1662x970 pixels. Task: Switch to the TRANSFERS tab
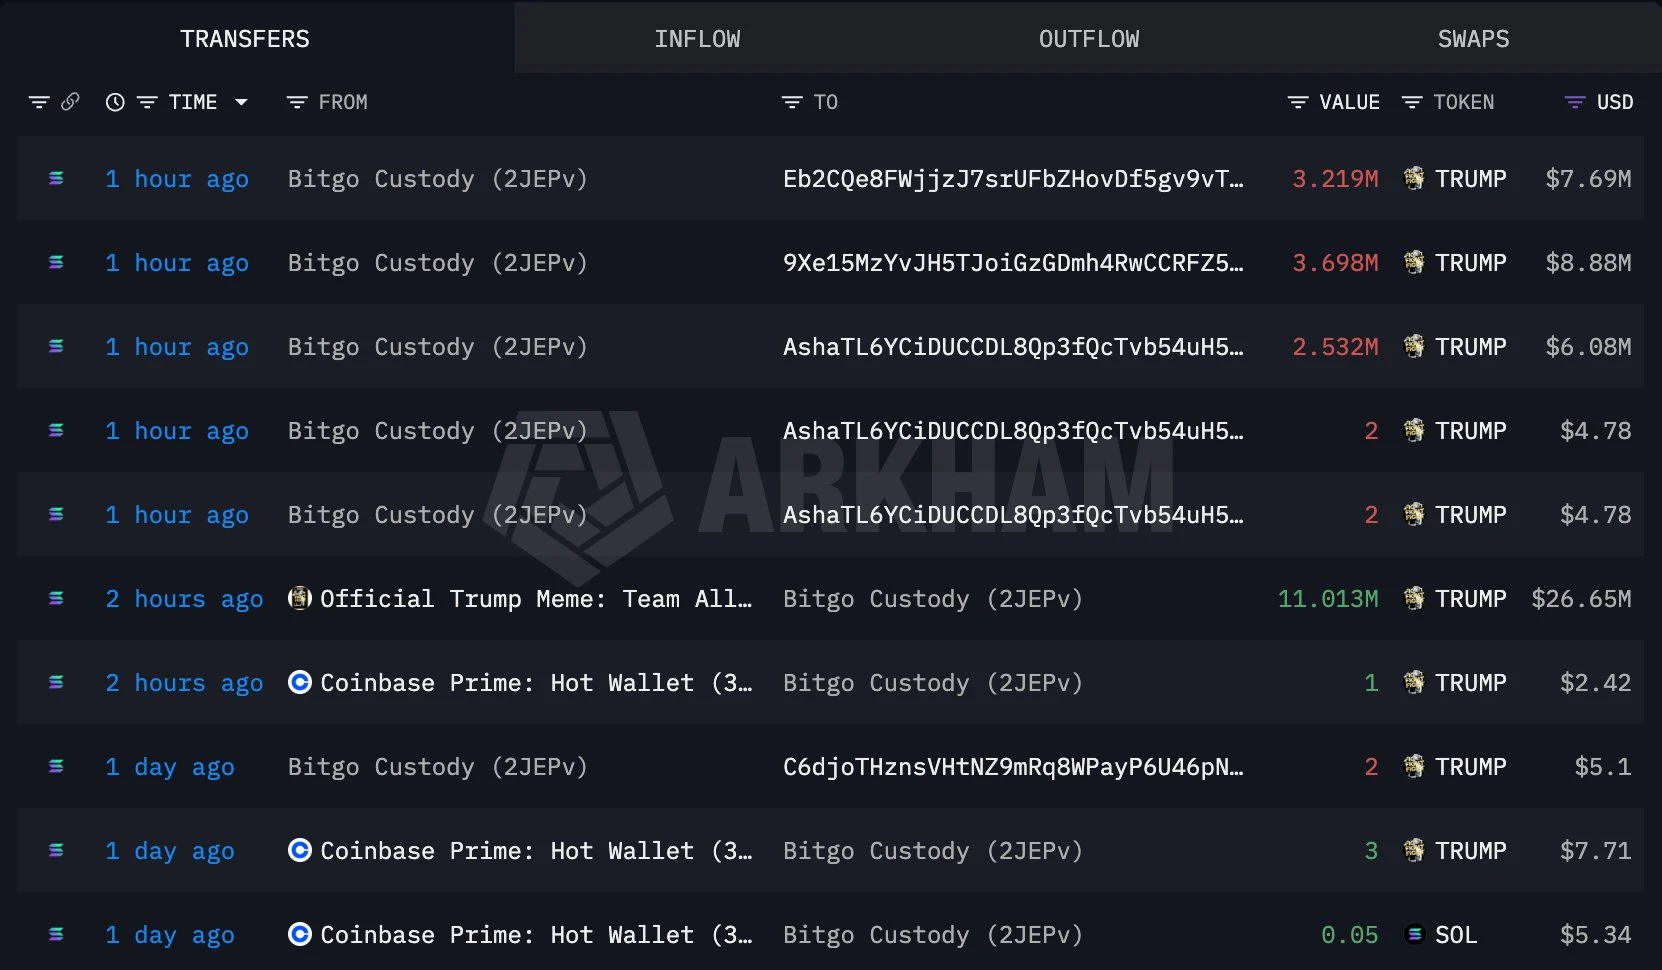(245, 39)
